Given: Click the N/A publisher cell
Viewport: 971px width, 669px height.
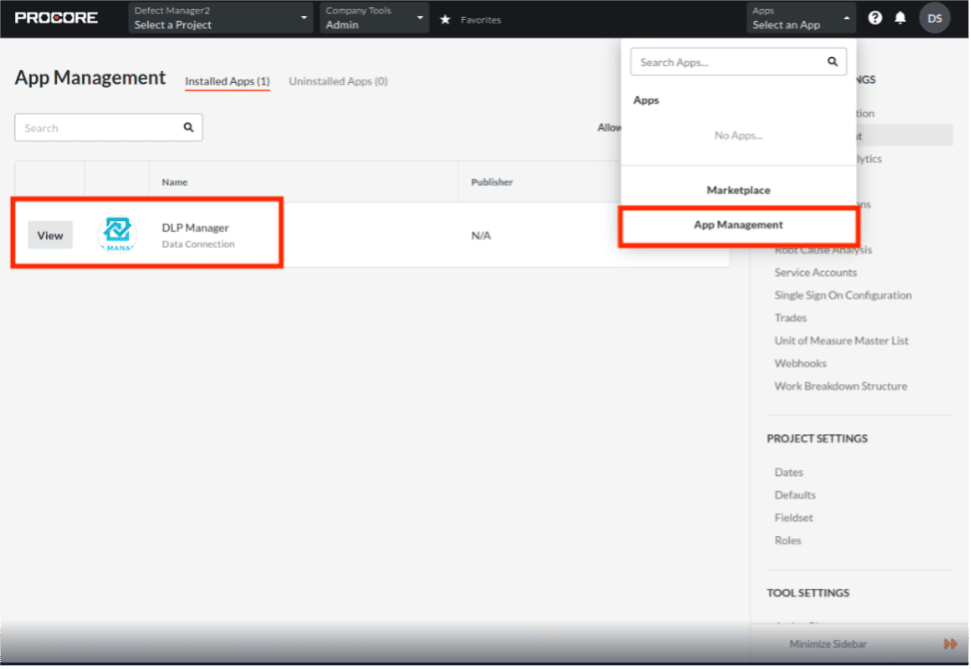Looking at the screenshot, I should tap(481, 235).
